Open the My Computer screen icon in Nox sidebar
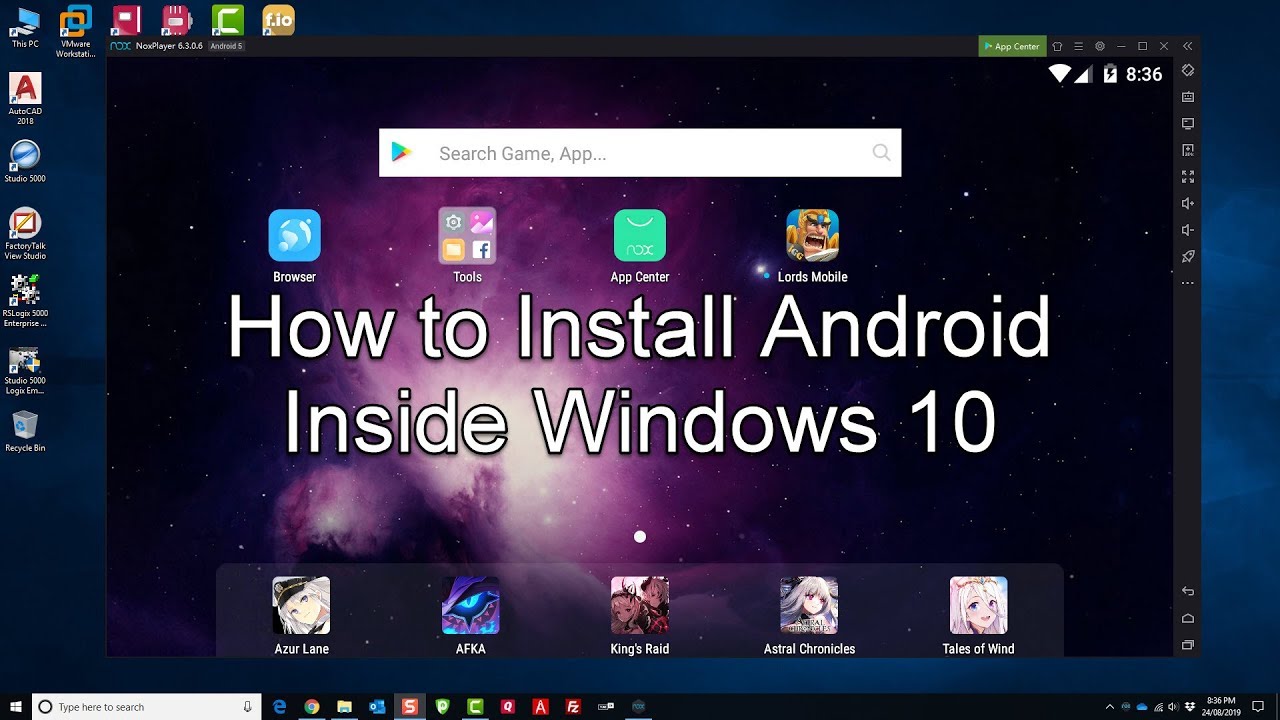 [1188, 124]
